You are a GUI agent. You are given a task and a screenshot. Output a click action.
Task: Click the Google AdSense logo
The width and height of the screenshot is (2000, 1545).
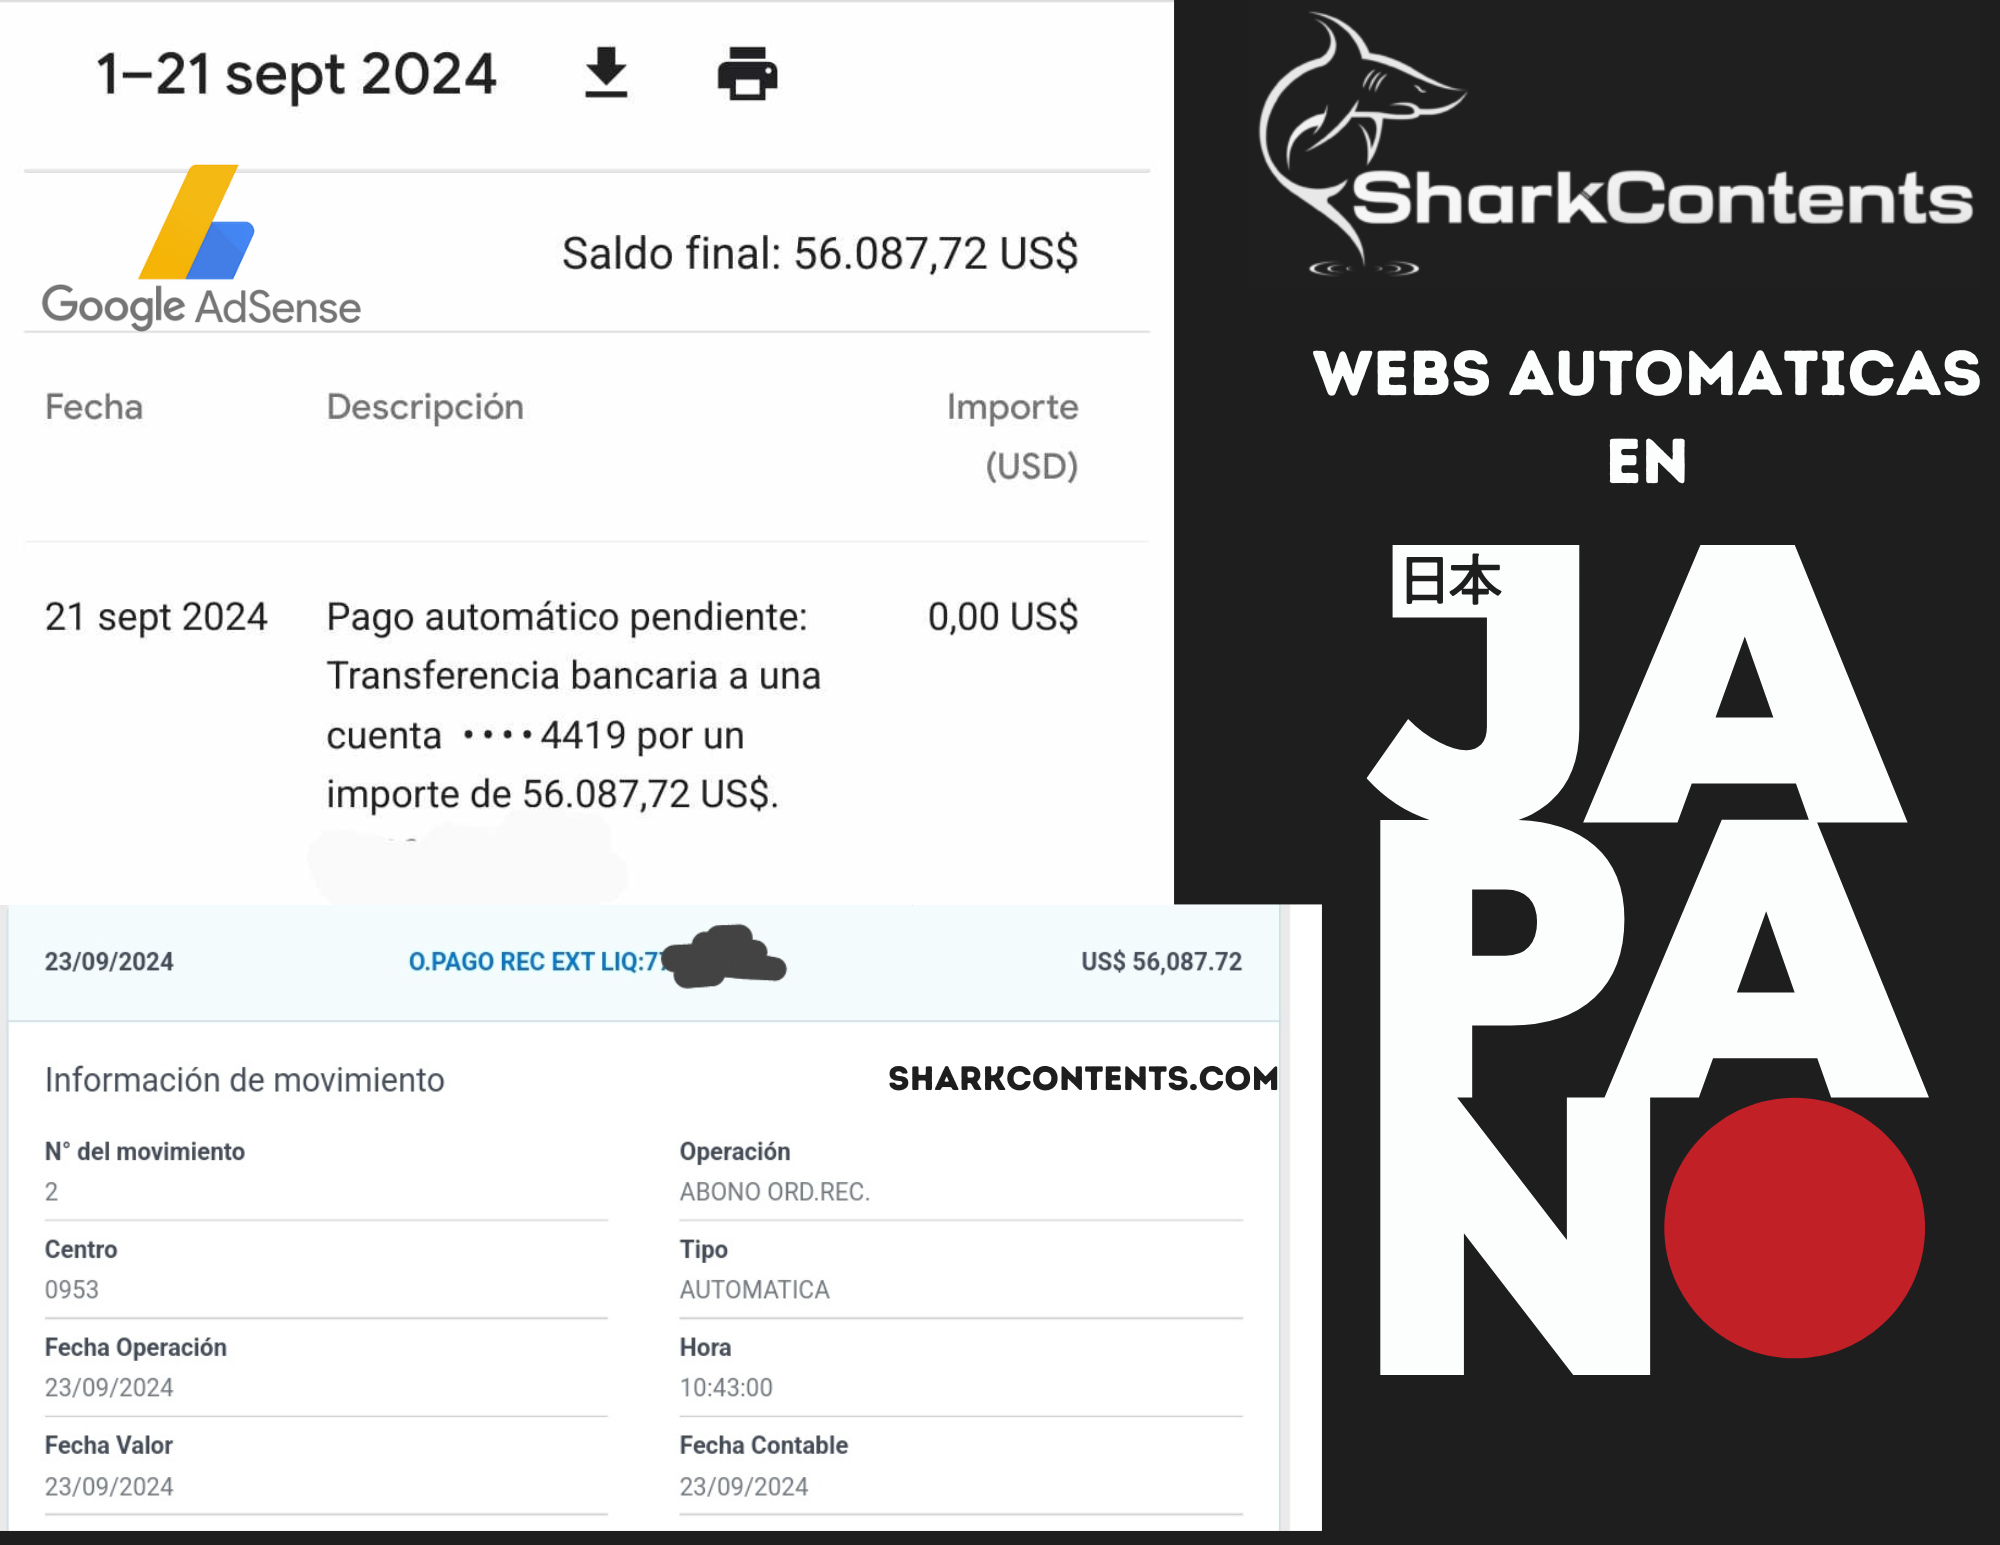[201, 247]
